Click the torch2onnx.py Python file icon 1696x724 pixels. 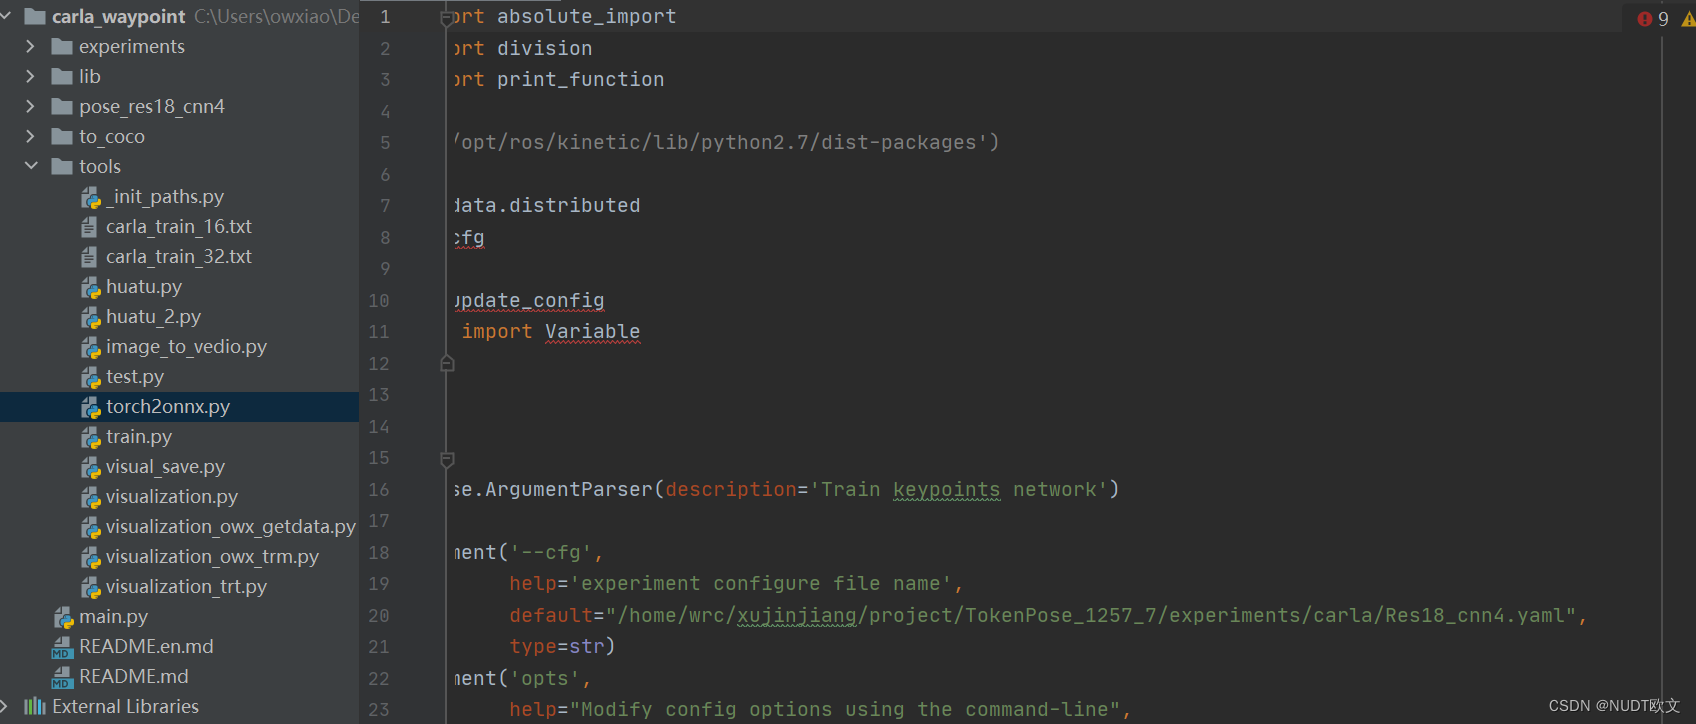(x=91, y=407)
